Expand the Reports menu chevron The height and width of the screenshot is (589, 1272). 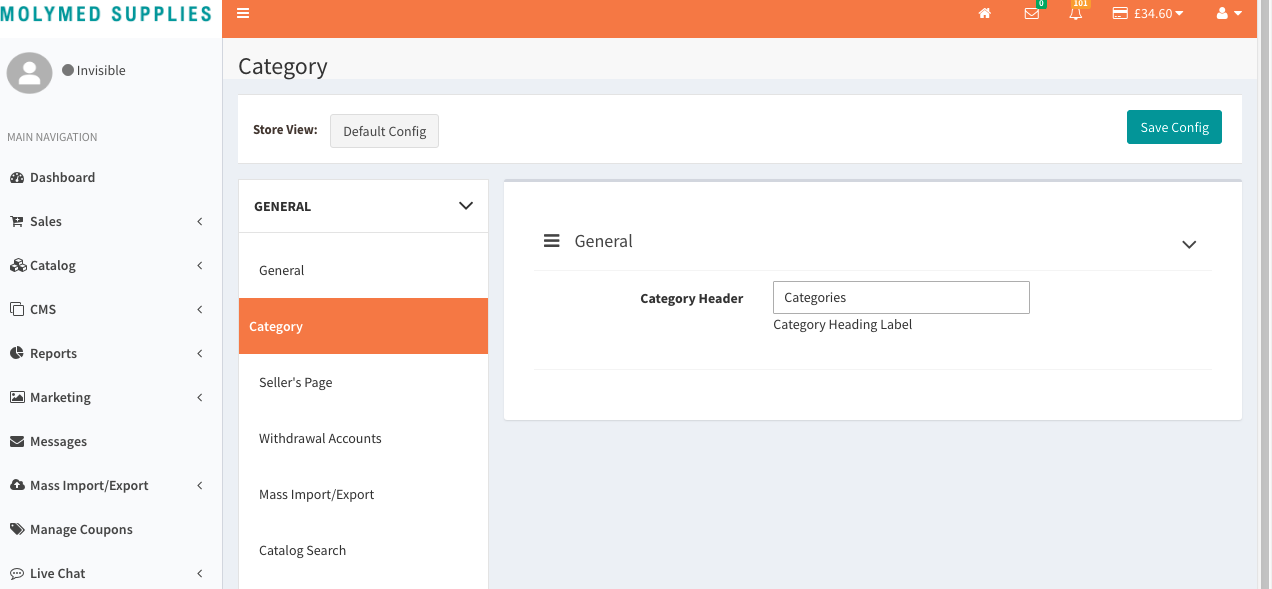click(x=200, y=353)
